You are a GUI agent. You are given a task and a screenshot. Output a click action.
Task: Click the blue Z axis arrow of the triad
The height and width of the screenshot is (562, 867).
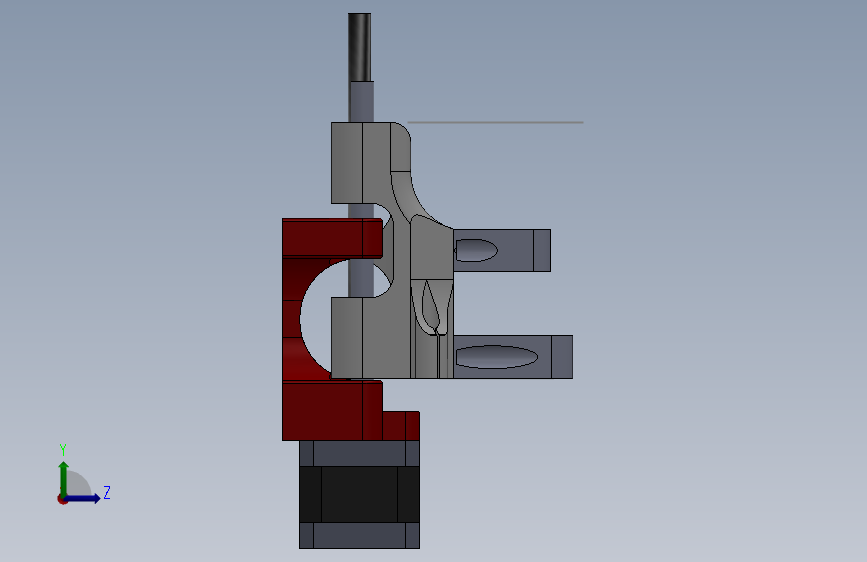(x=84, y=498)
